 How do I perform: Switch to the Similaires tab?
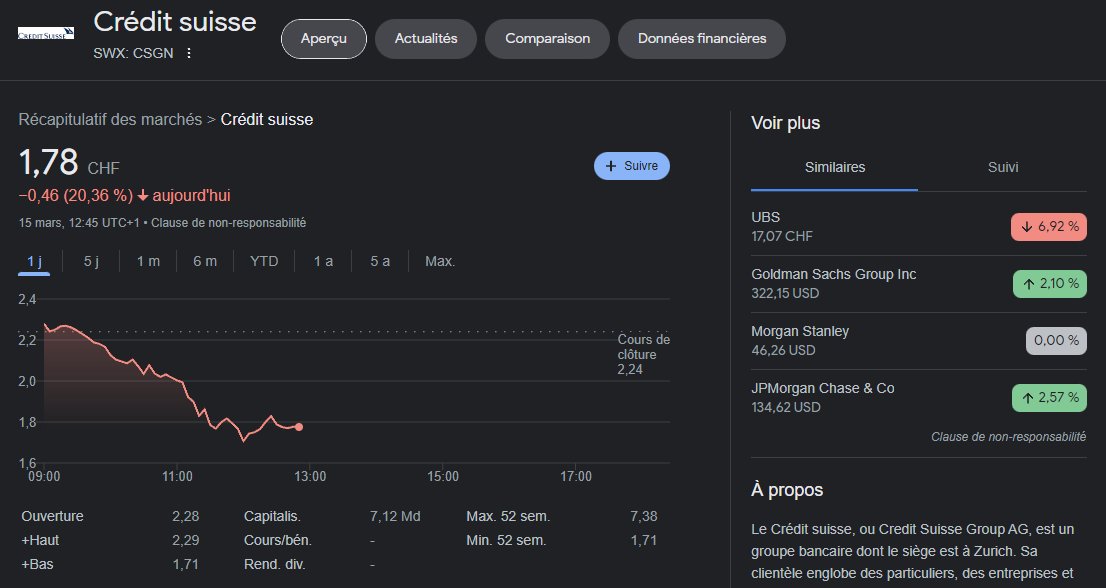834,167
